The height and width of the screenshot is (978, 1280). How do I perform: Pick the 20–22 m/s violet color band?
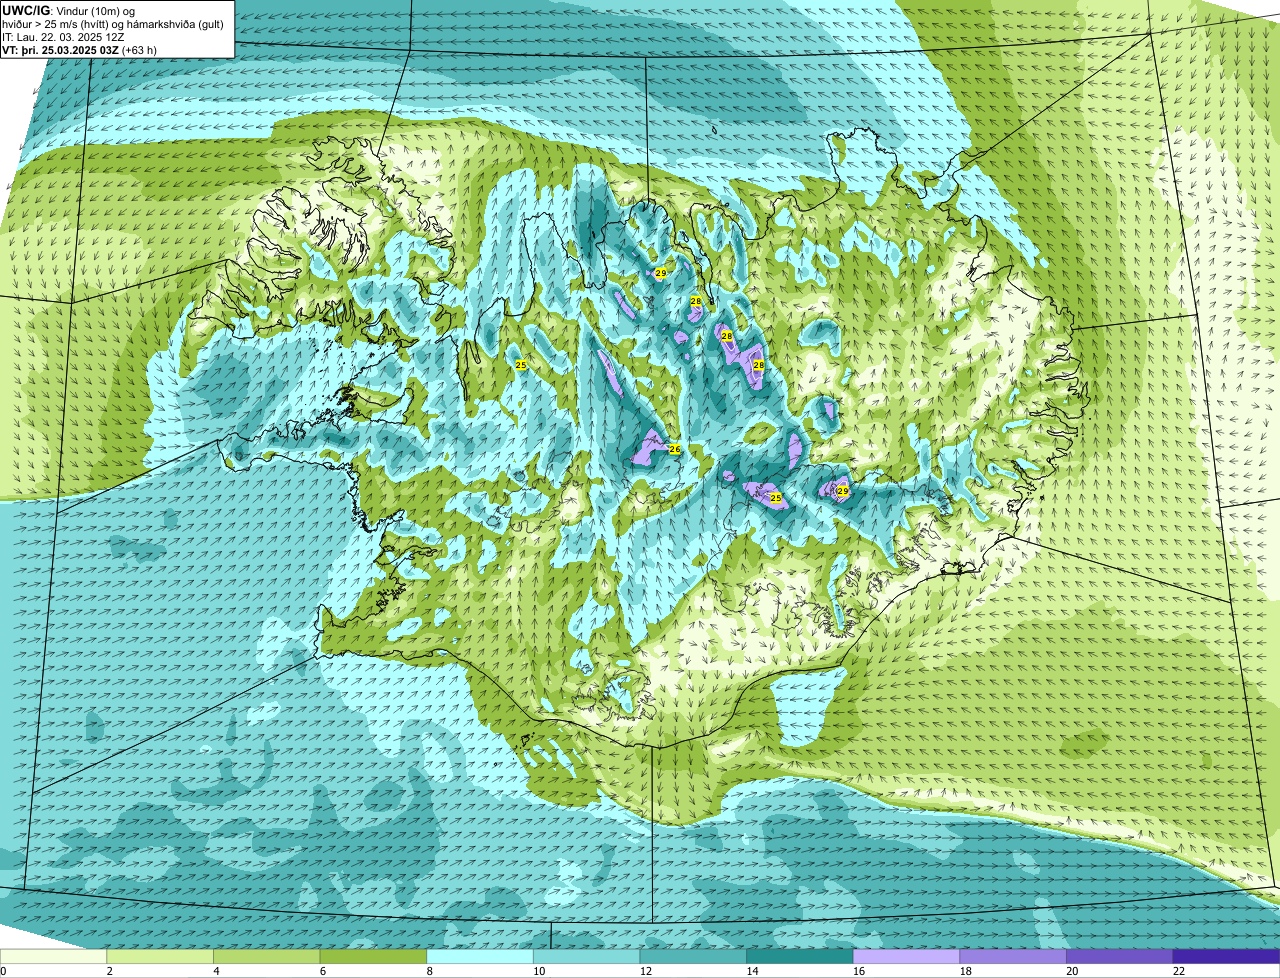(x=1120, y=957)
